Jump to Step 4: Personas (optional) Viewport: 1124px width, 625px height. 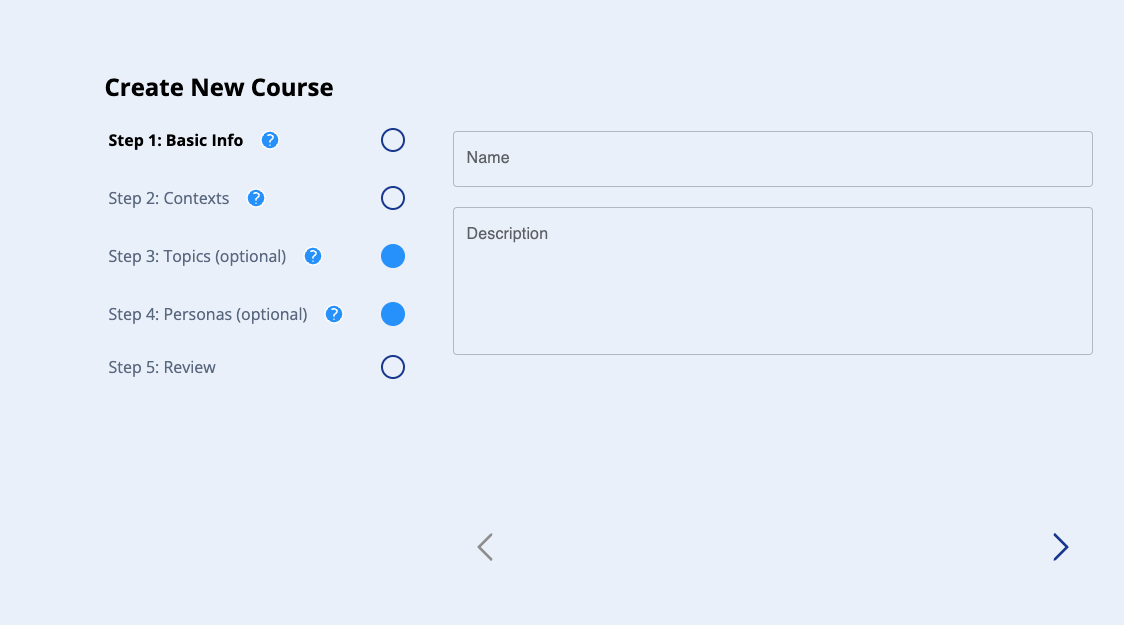pos(208,314)
